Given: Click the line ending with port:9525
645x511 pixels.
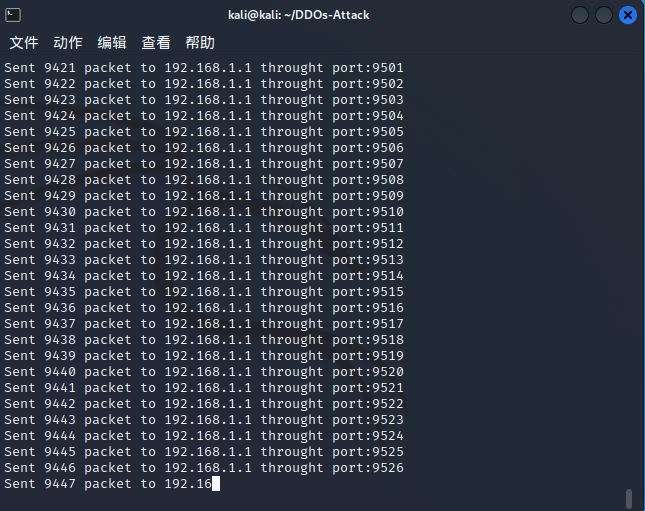Looking at the screenshot, I should (204, 452).
